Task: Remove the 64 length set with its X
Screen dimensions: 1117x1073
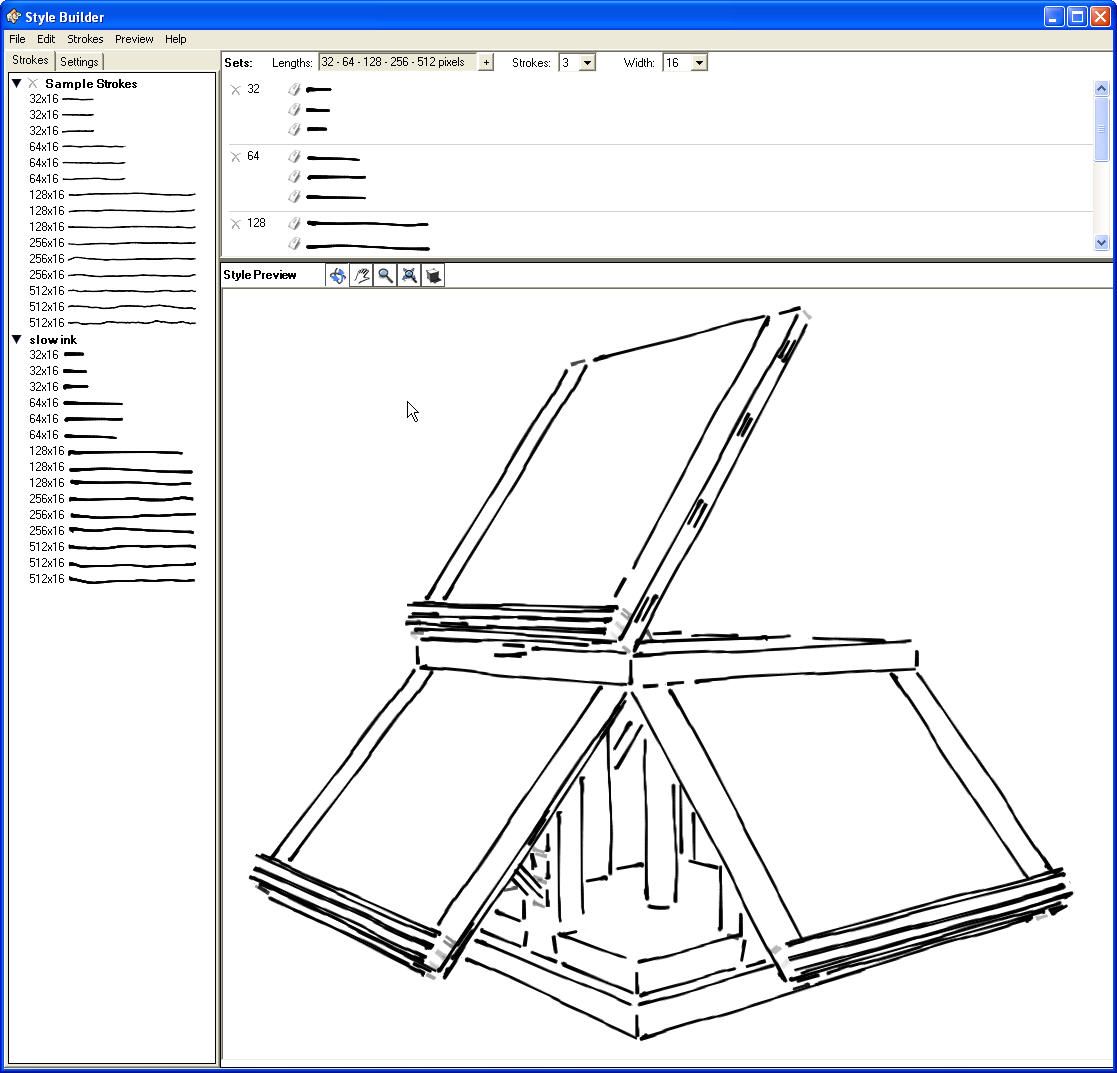Action: pos(236,157)
